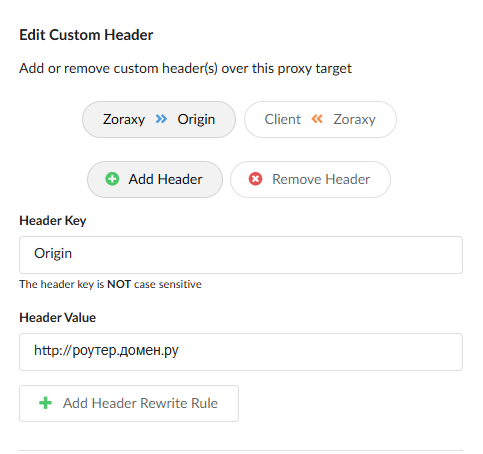Select the Client from Zoraxy direction
Image resolution: width=483 pixels, height=454 pixels.
click(x=320, y=119)
